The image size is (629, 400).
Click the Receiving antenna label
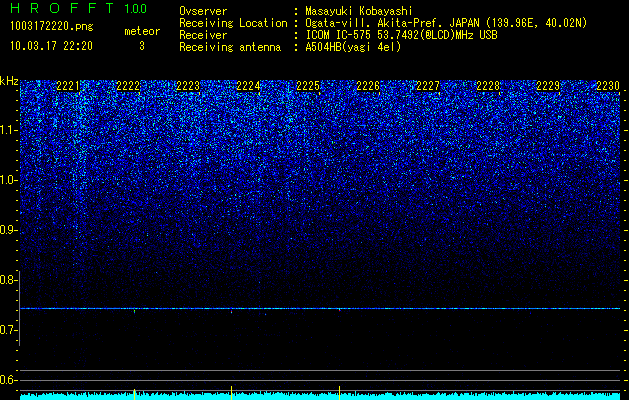(230, 47)
